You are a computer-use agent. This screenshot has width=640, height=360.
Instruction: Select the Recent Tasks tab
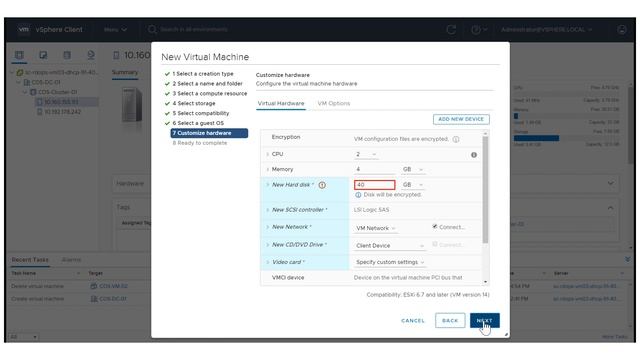pos(30,260)
